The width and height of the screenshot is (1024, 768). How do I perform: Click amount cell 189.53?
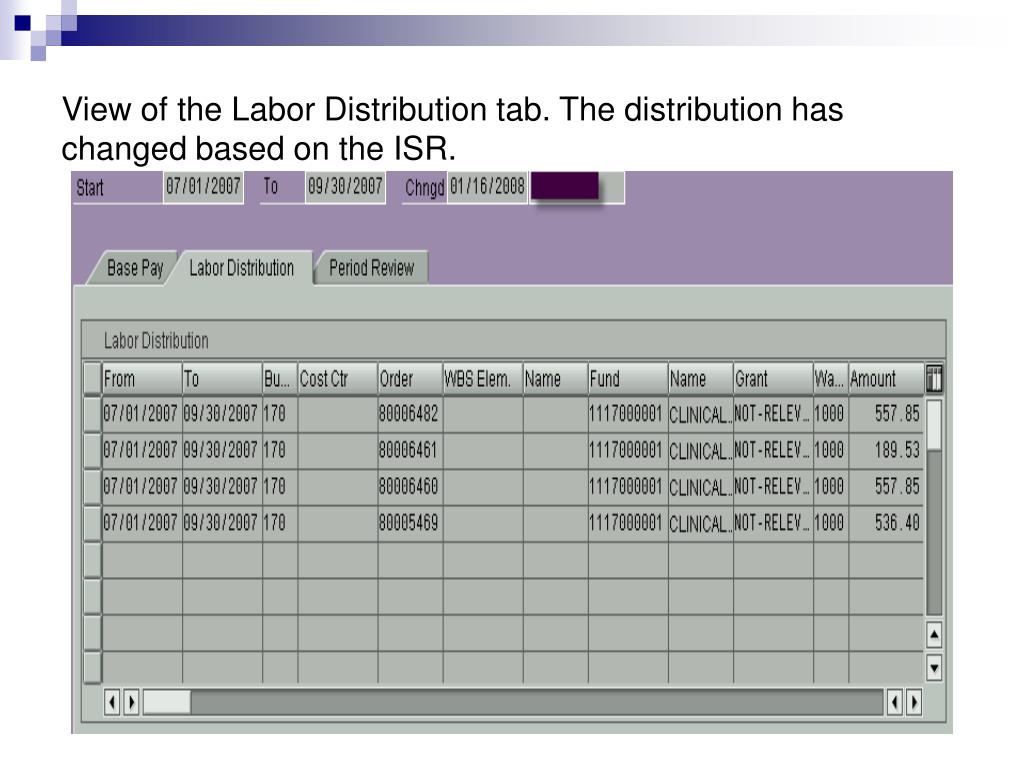pyautogui.click(x=886, y=451)
